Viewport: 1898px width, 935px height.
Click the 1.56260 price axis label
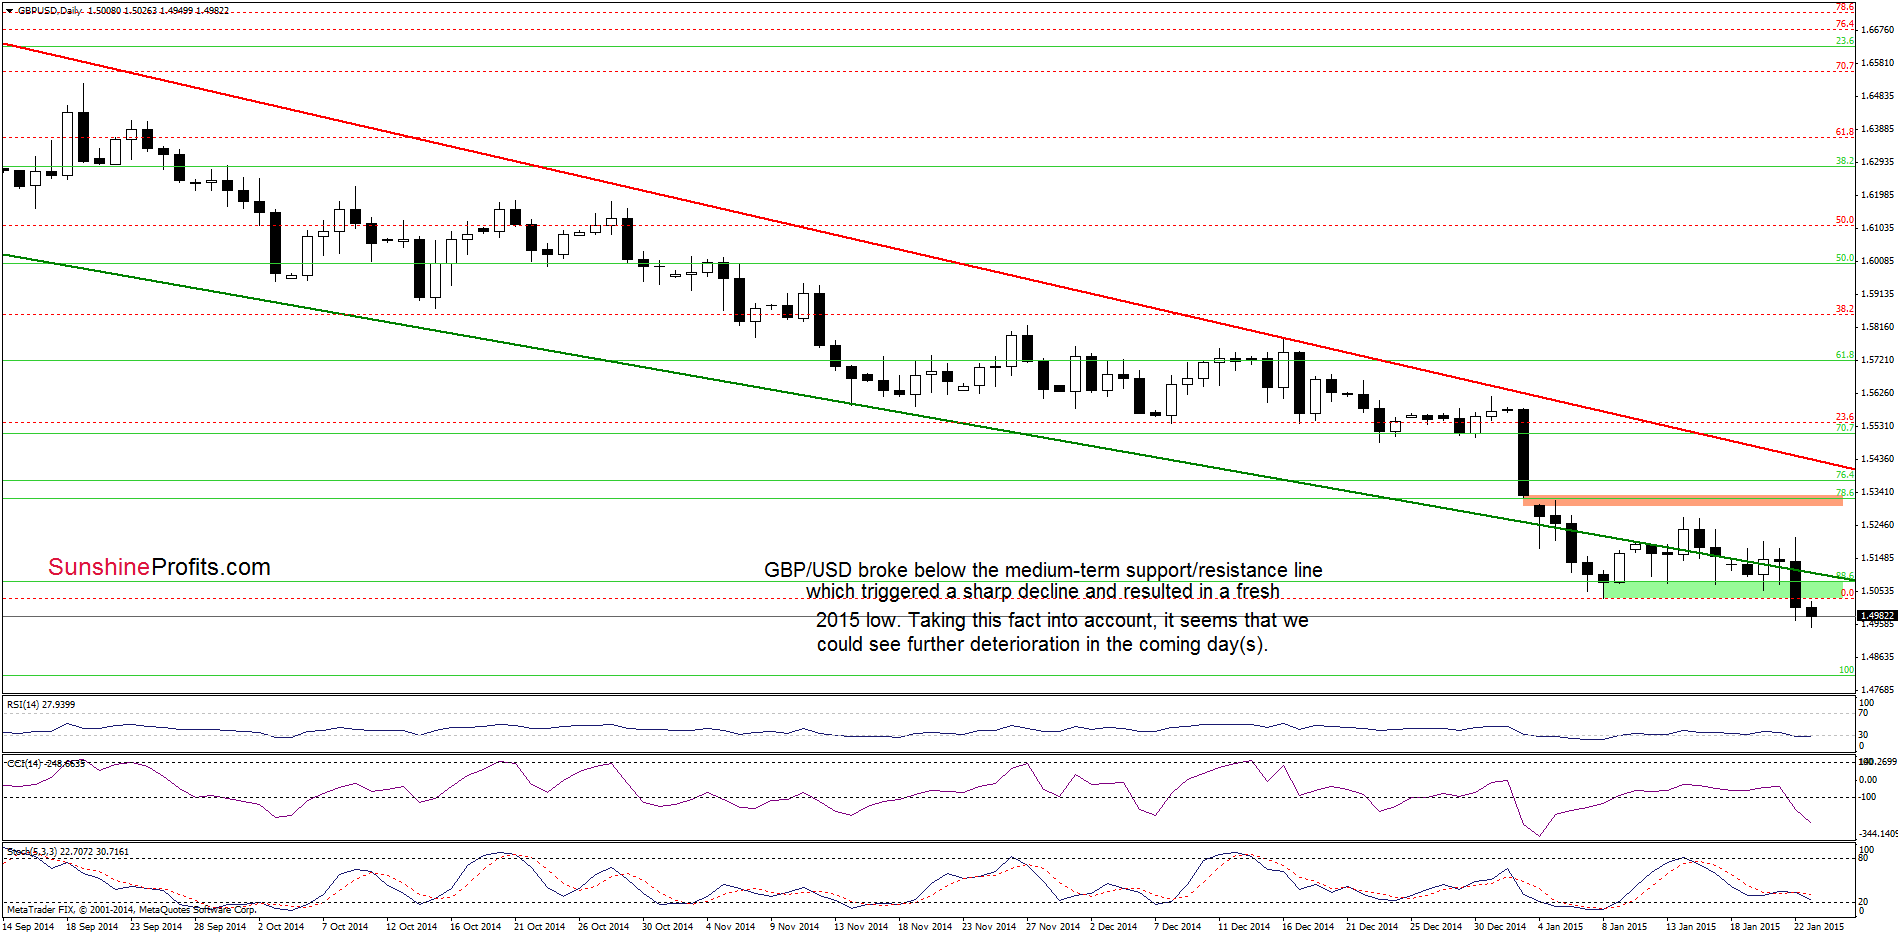coord(1878,393)
